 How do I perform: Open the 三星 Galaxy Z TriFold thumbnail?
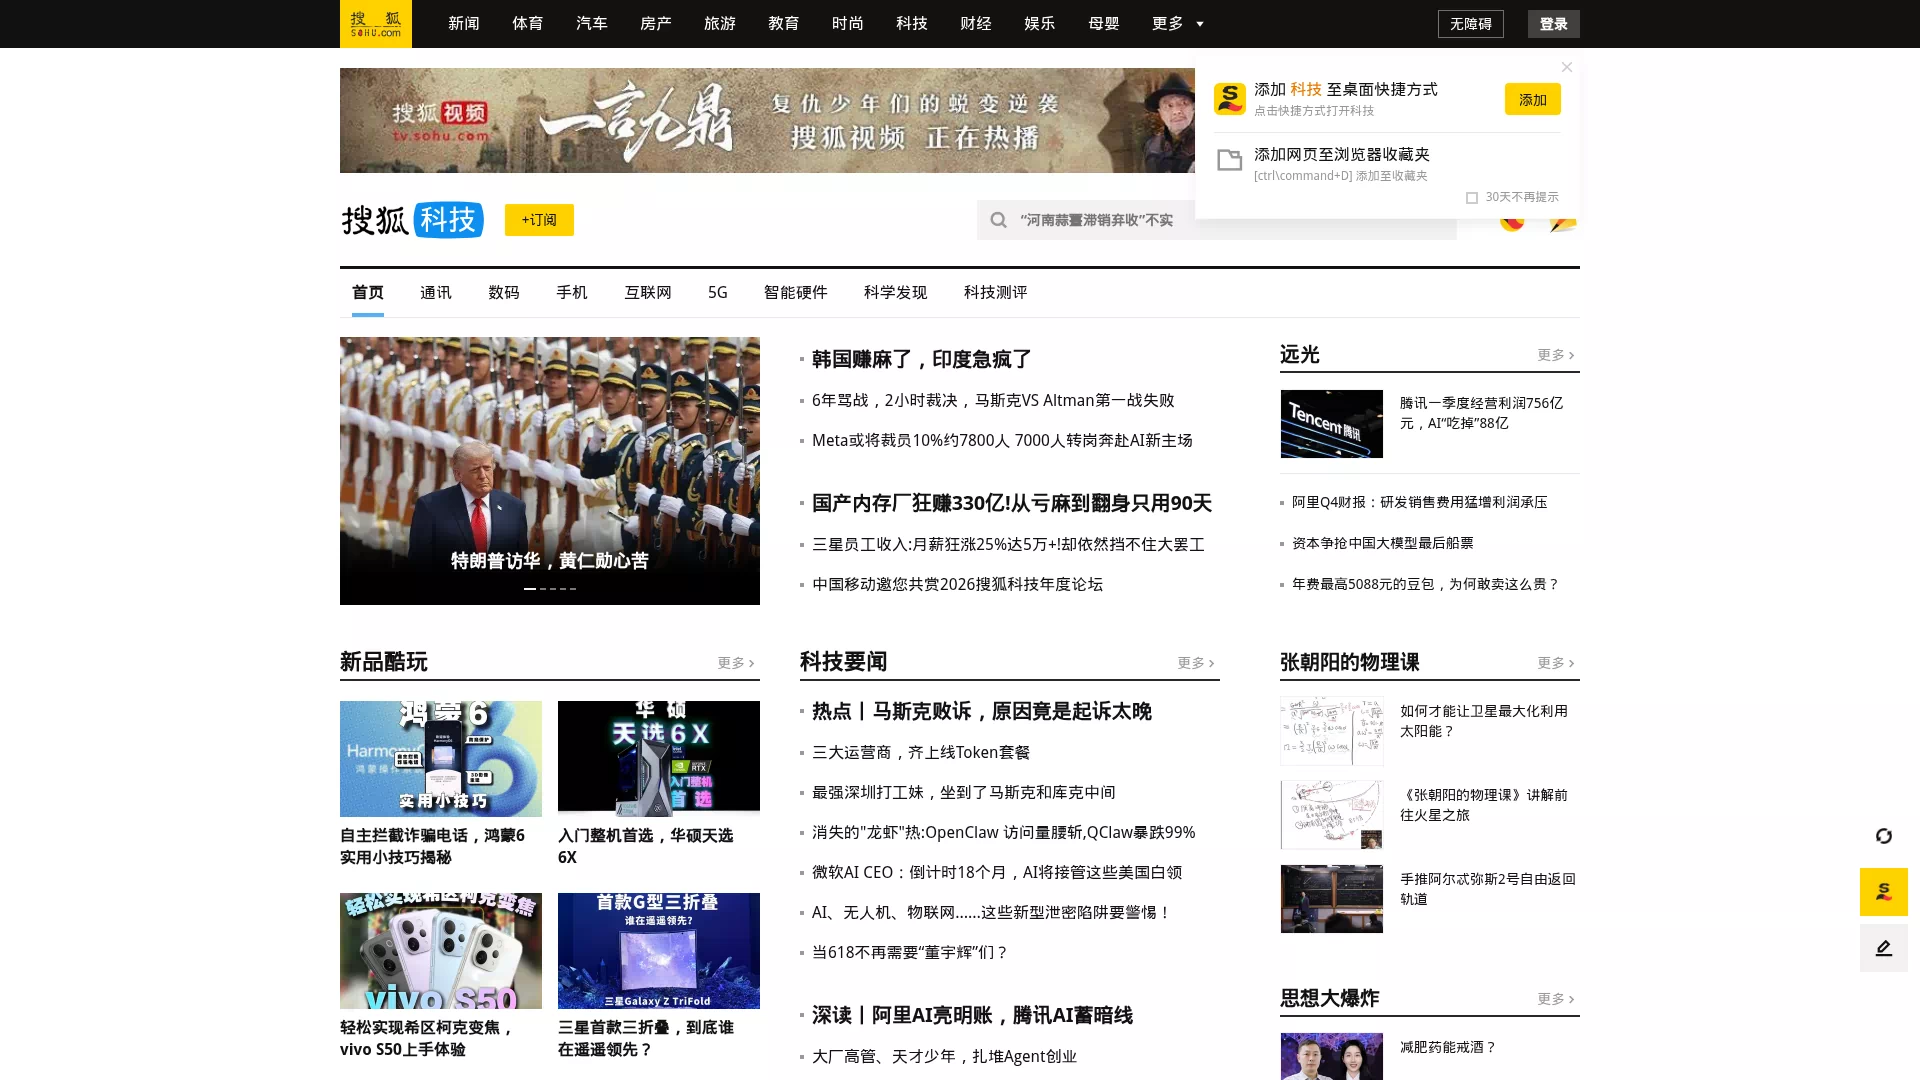pyautogui.click(x=659, y=951)
